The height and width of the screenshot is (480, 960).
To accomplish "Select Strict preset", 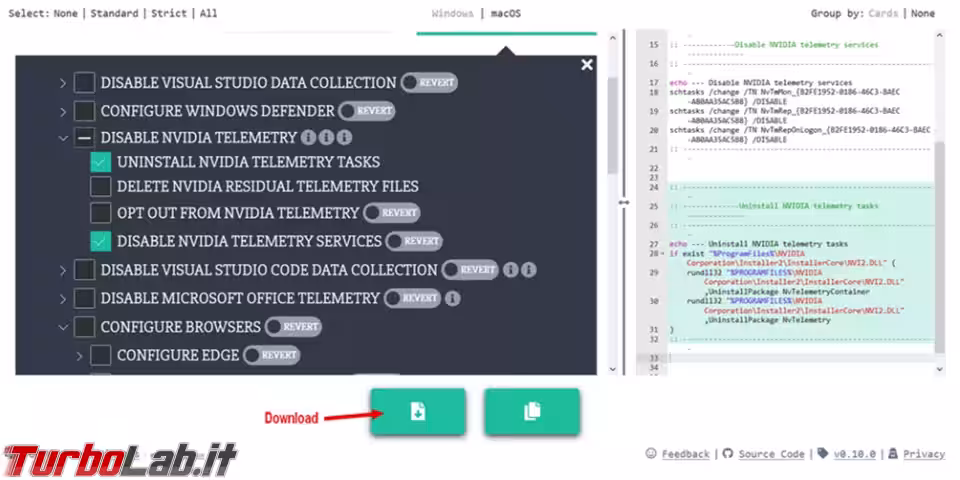I will [168, 13].
